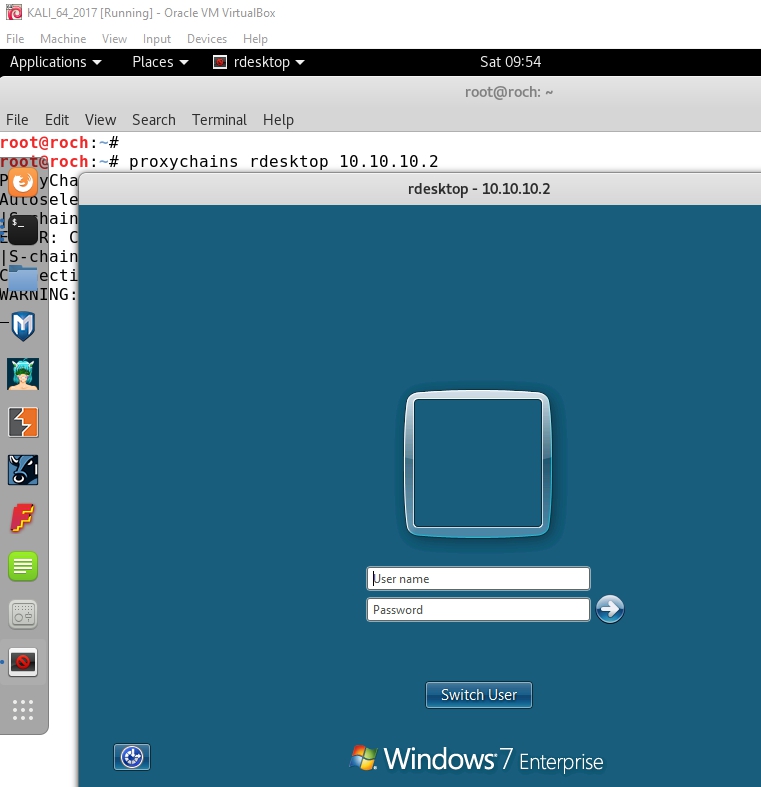The height and width of the screenshot is (787, 761).
Task: Open Files folder icon in dock
Action: pyautogui.click(x=23, y=278)
